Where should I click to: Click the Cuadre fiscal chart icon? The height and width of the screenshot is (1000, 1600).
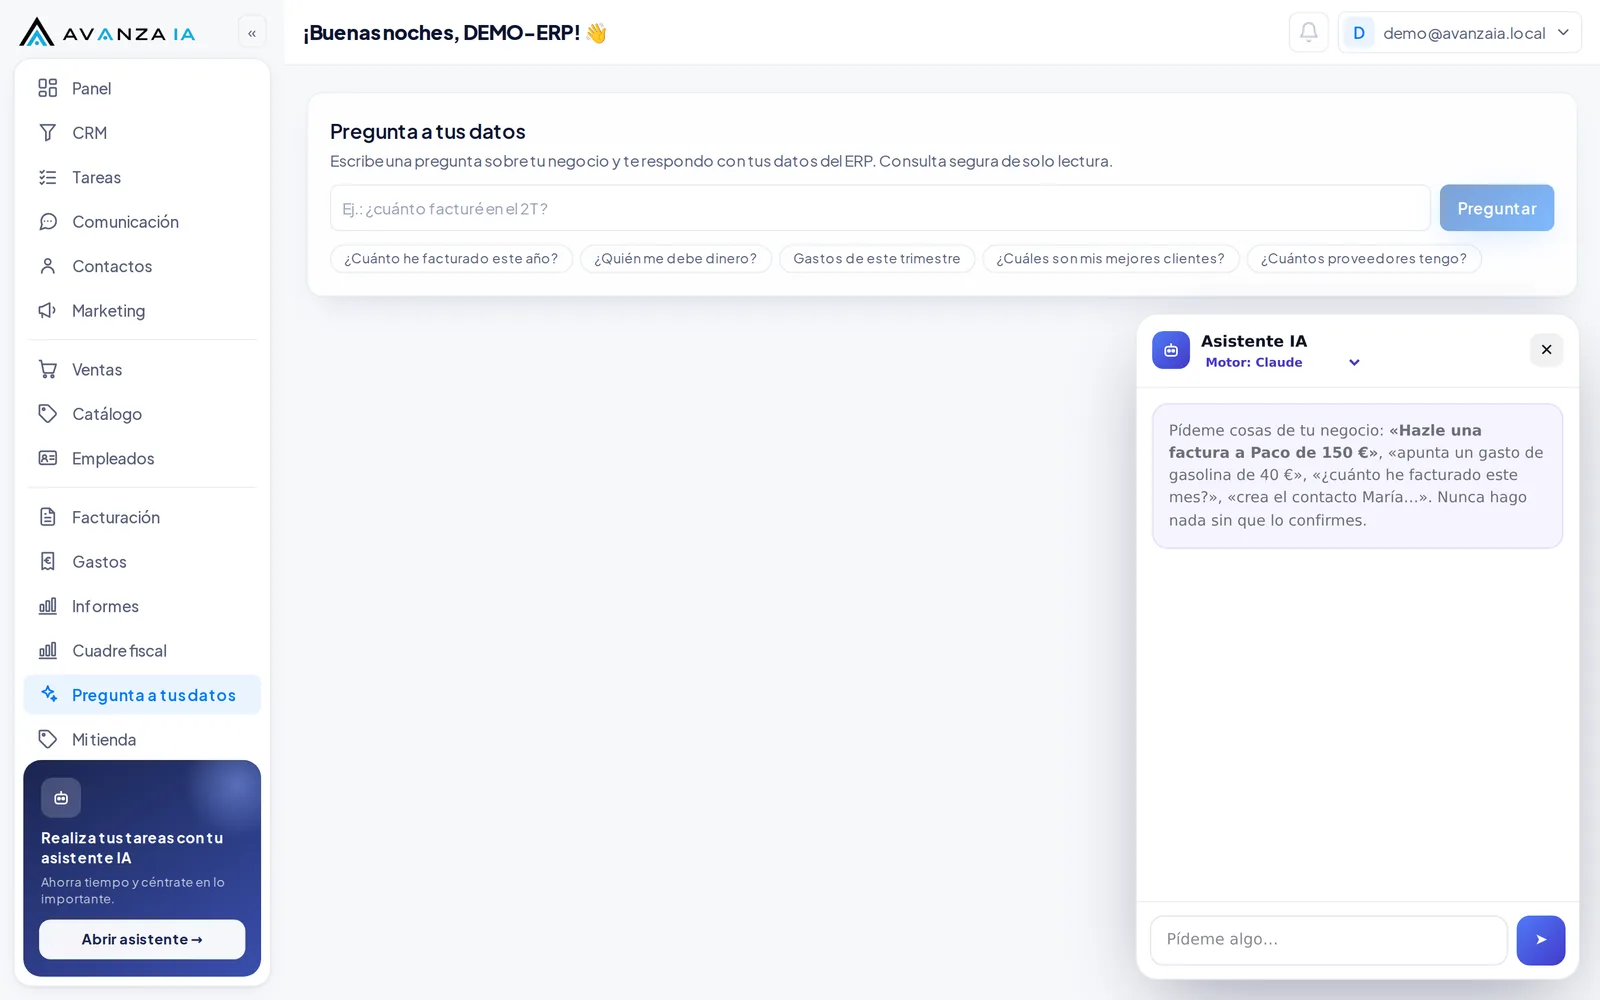[x=47, y=650]
